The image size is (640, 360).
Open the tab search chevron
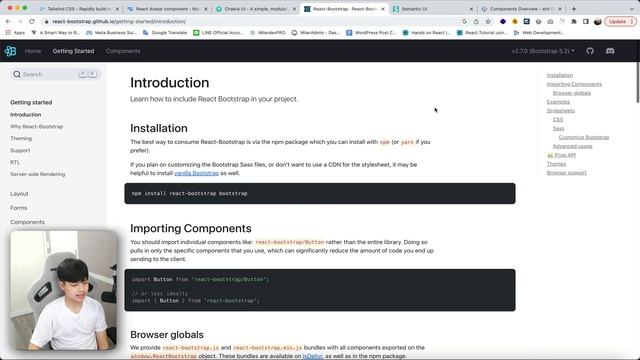(632, 9)
